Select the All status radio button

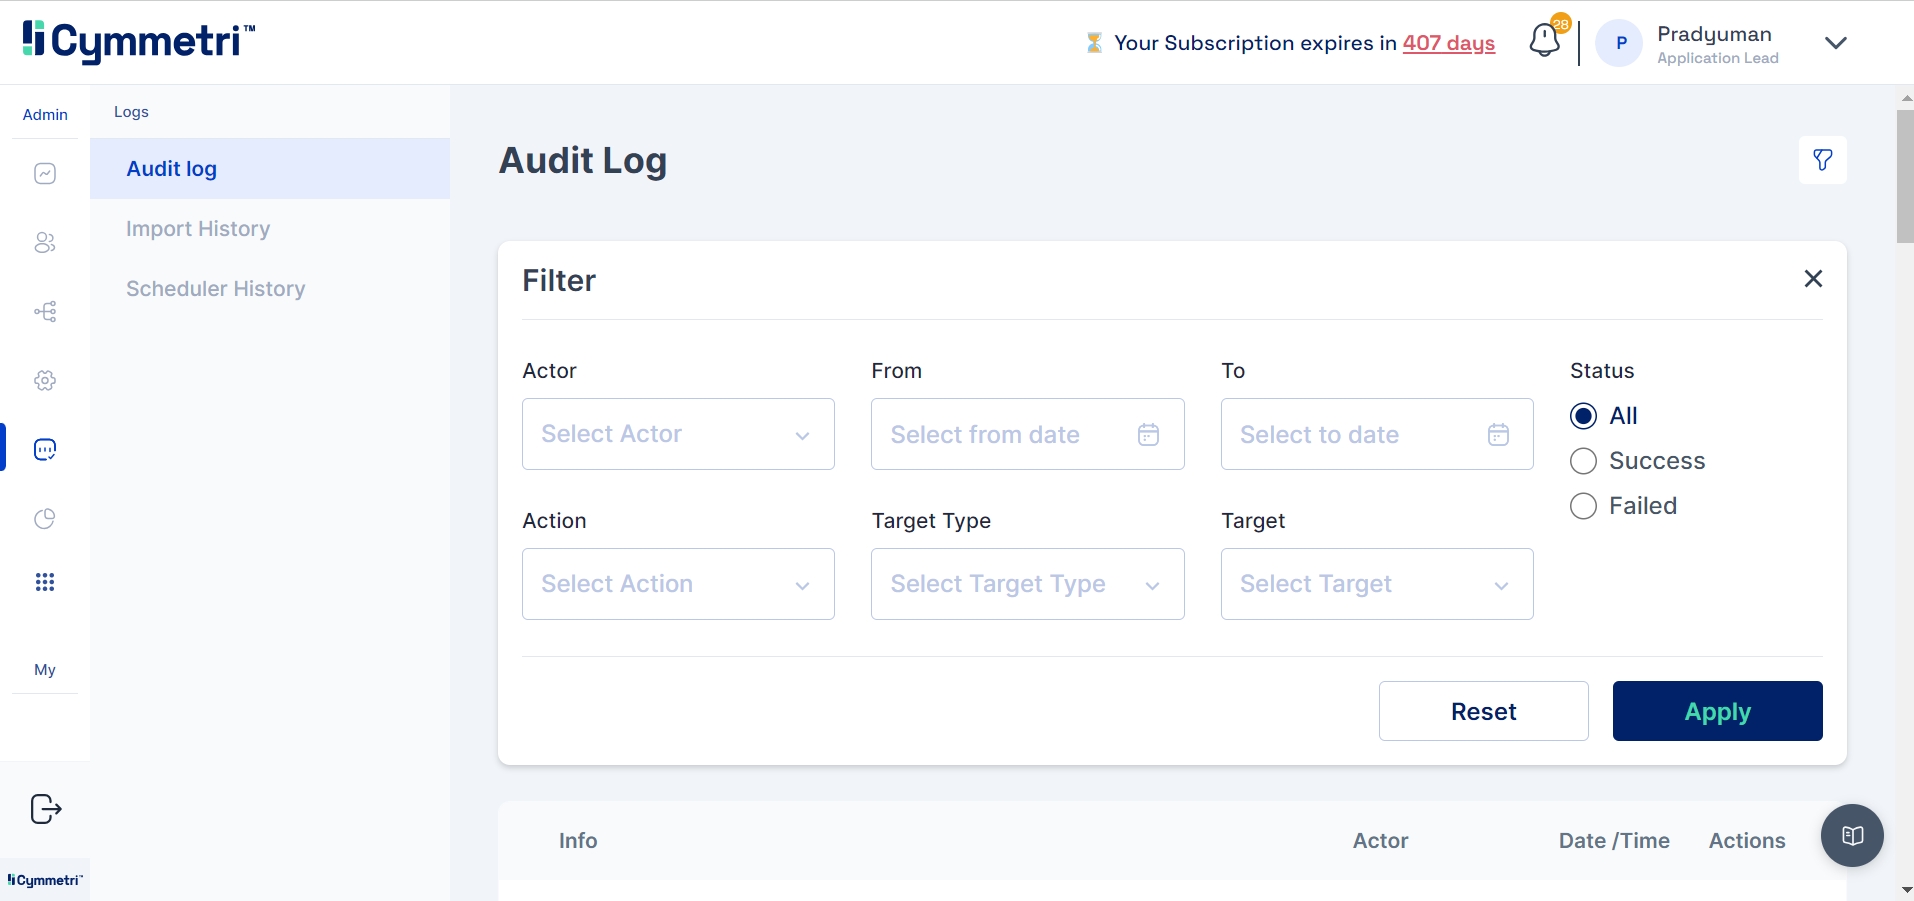point(1583,416)
